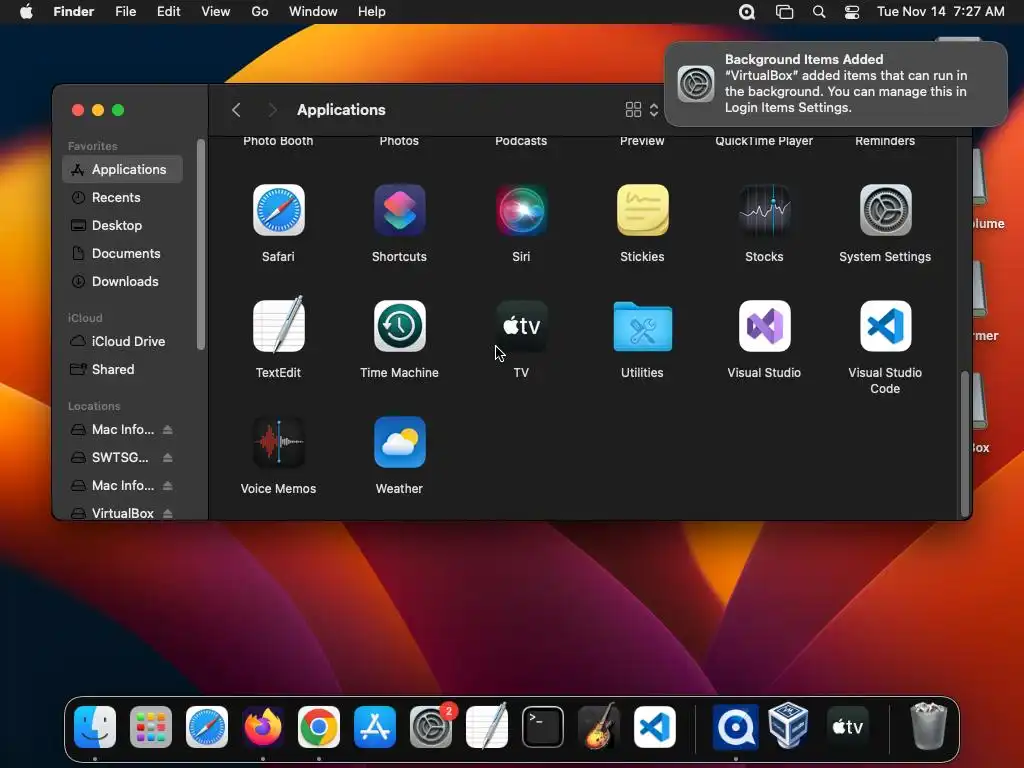Image resolution: width=1024 pixels, height=768 pixels.
Task: Click the date and time in menu bar
Action: coord(940,12)
